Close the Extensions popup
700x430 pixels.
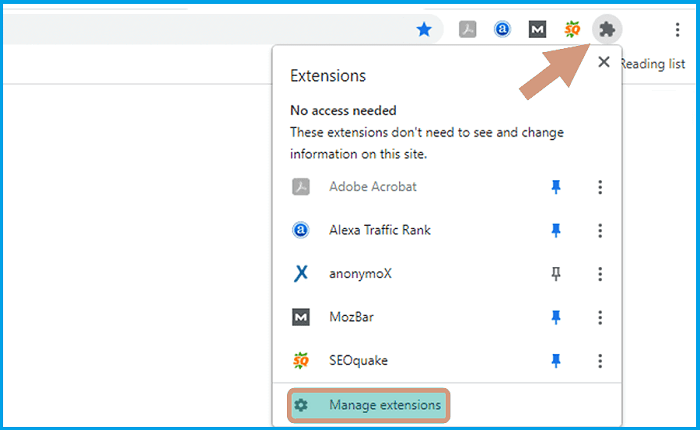604,62
